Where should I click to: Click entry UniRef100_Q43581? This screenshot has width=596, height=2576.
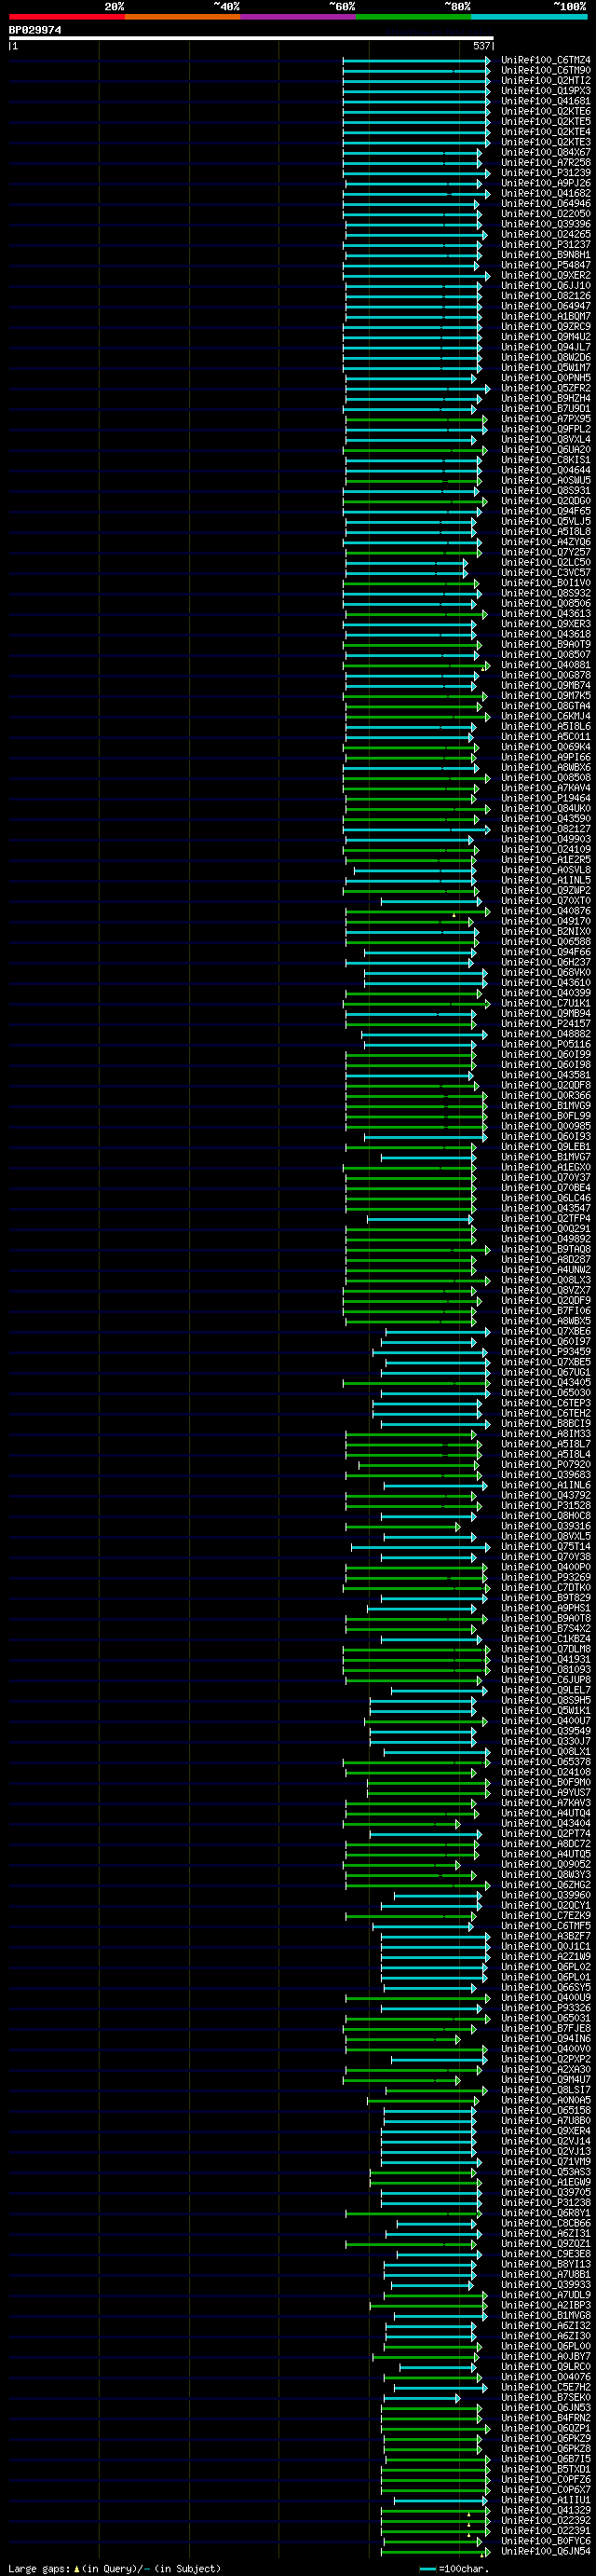point(546,1075)
